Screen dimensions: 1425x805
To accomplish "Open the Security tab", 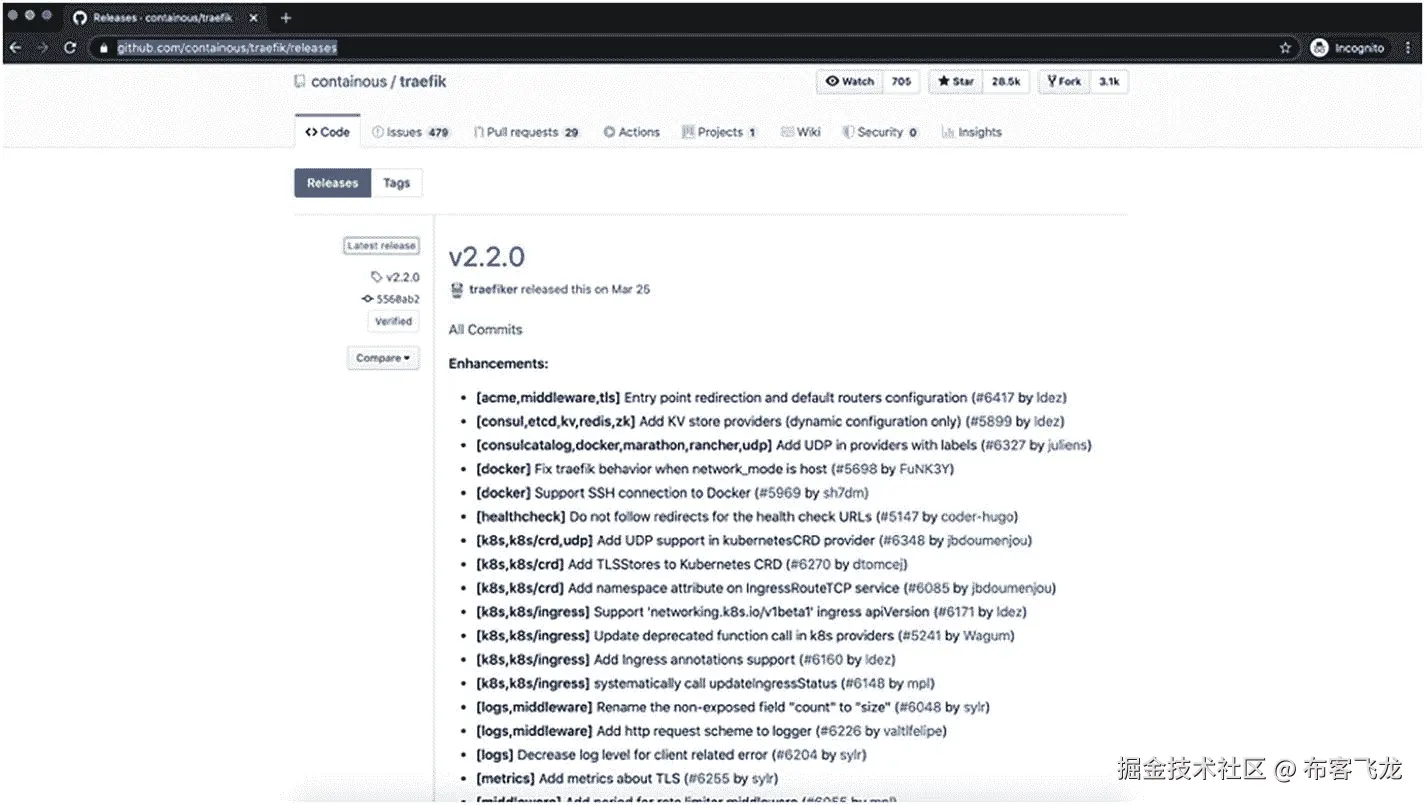I will point(880,132).
